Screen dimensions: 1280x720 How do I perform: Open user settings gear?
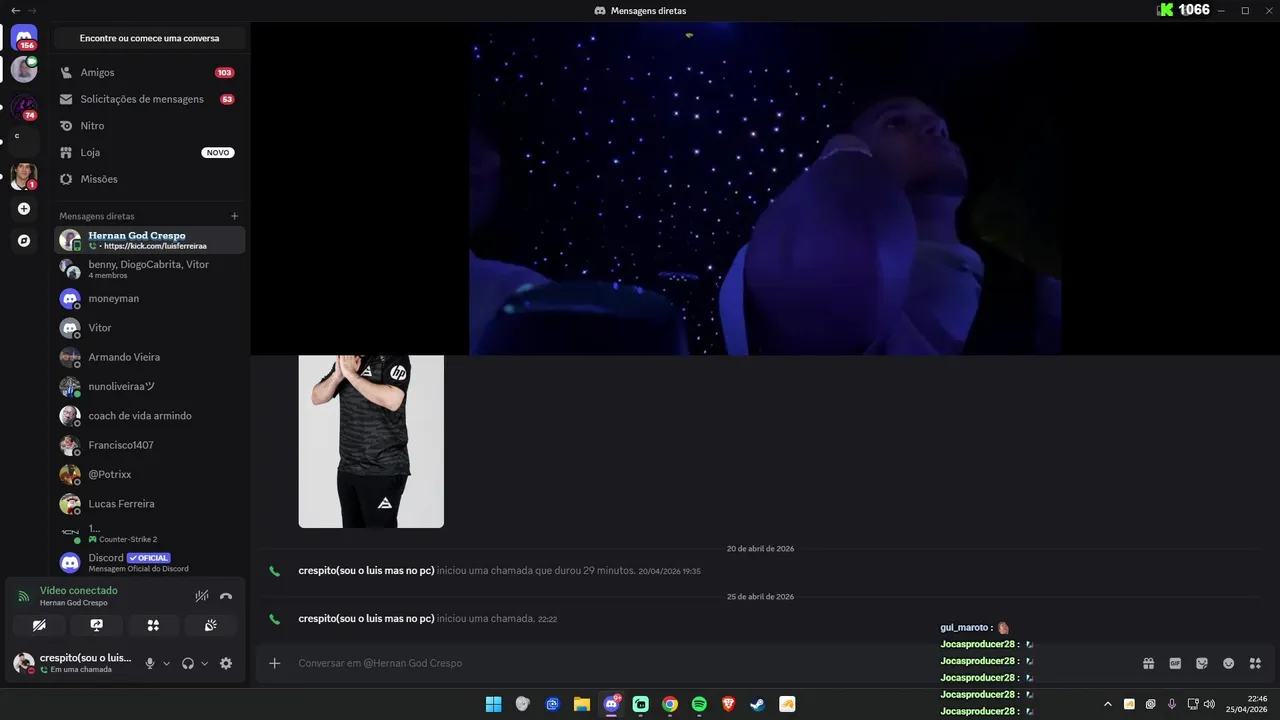pyautogui.click(x=226, y=663)
